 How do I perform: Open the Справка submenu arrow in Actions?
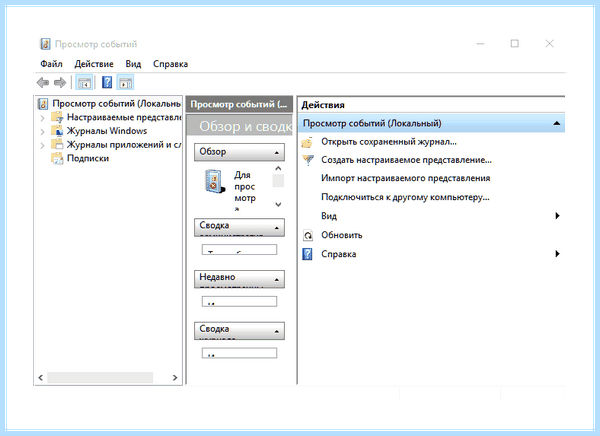[558, 253]
